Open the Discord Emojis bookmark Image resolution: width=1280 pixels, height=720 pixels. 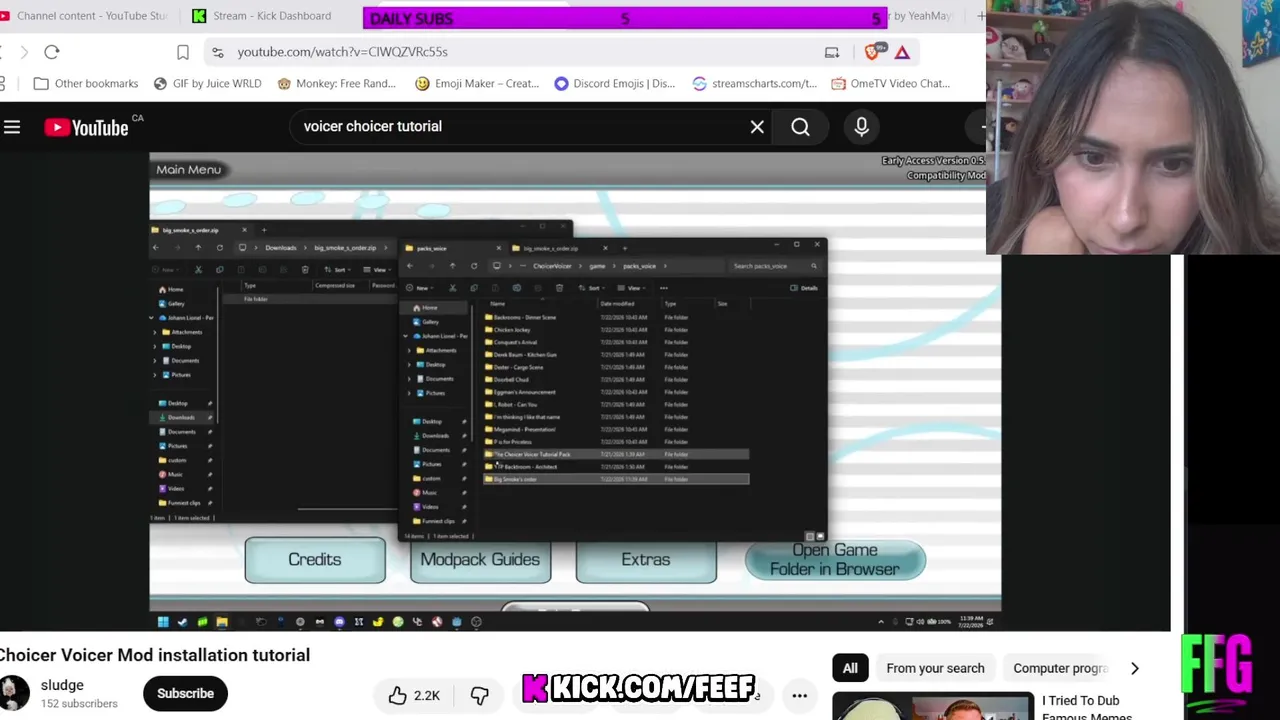click(614, 84)
